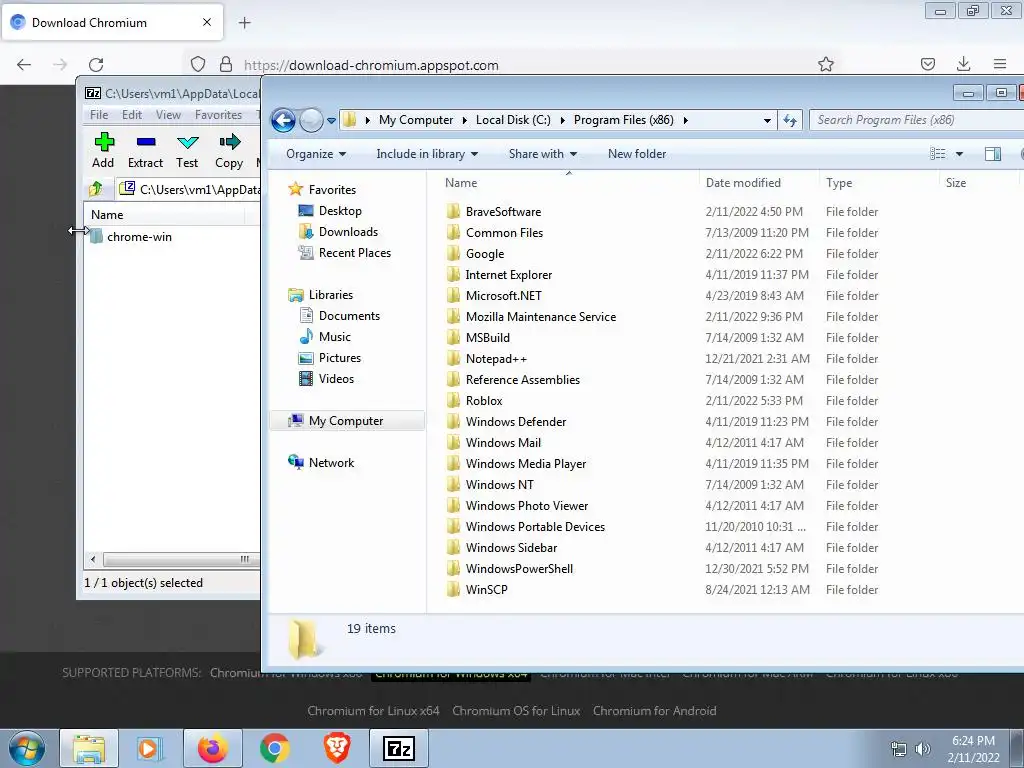Go back in Explorer window
This screenshot has height=768, width=1024.
[x=283, y=120]
